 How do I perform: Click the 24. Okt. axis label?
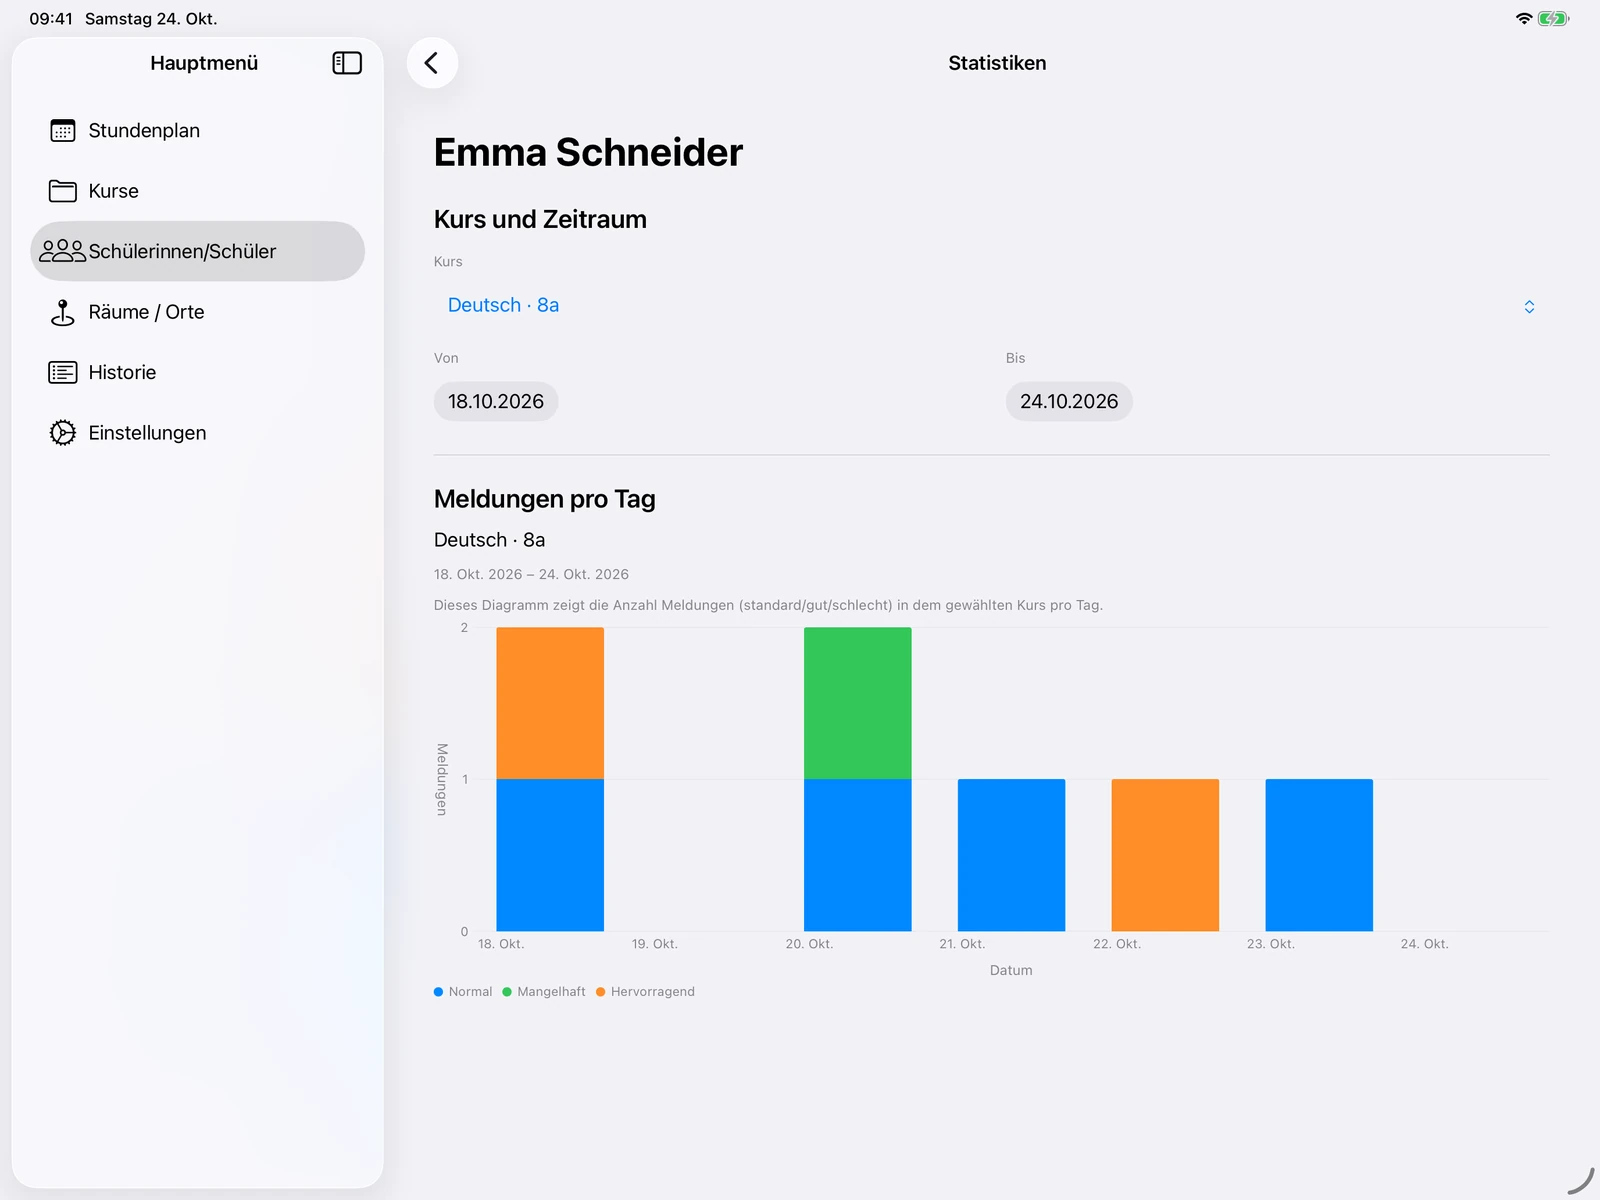pos(1424,944)
